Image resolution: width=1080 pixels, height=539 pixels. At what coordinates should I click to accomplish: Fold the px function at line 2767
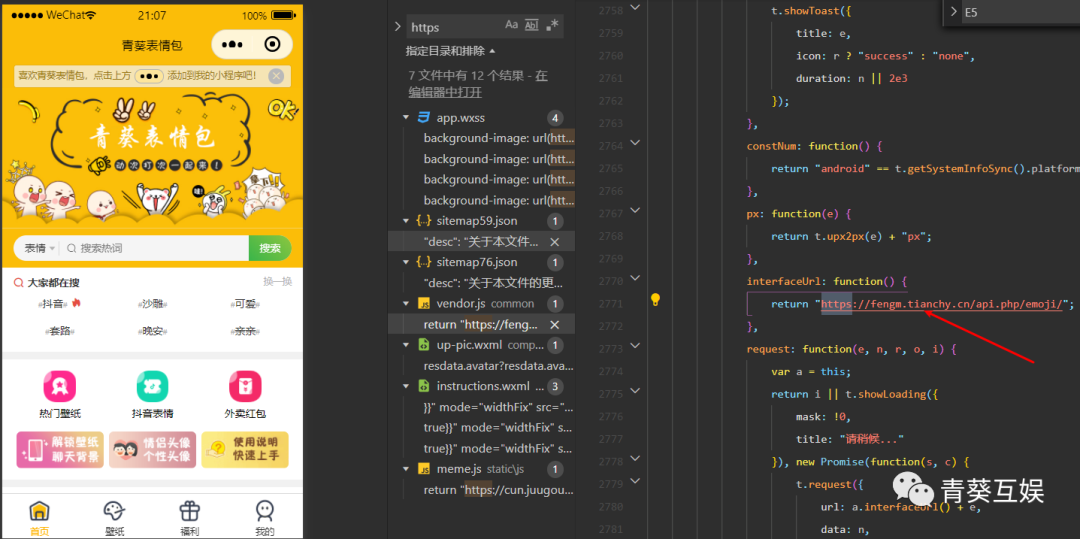tap(634, 211)
